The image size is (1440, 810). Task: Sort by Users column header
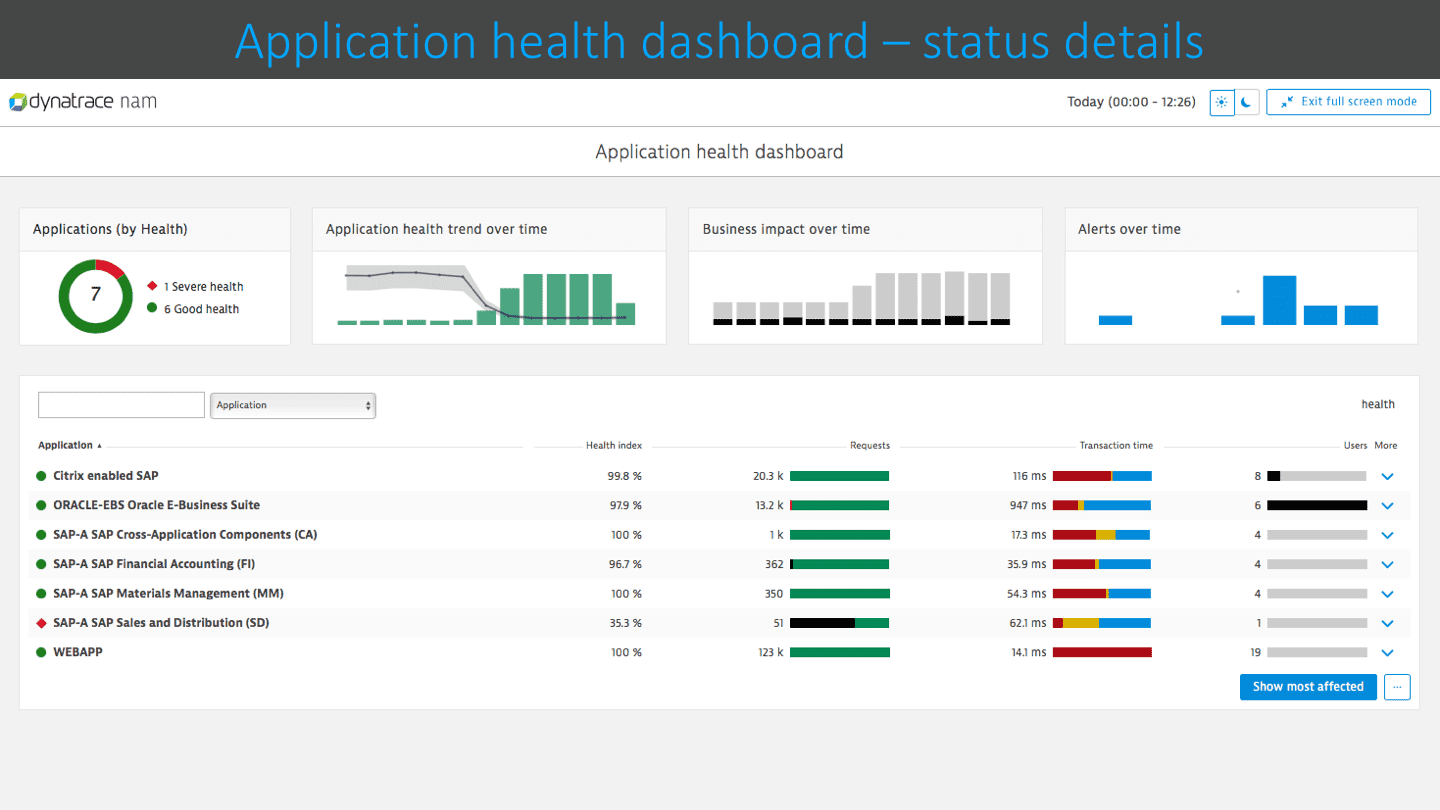point(1355,446)
